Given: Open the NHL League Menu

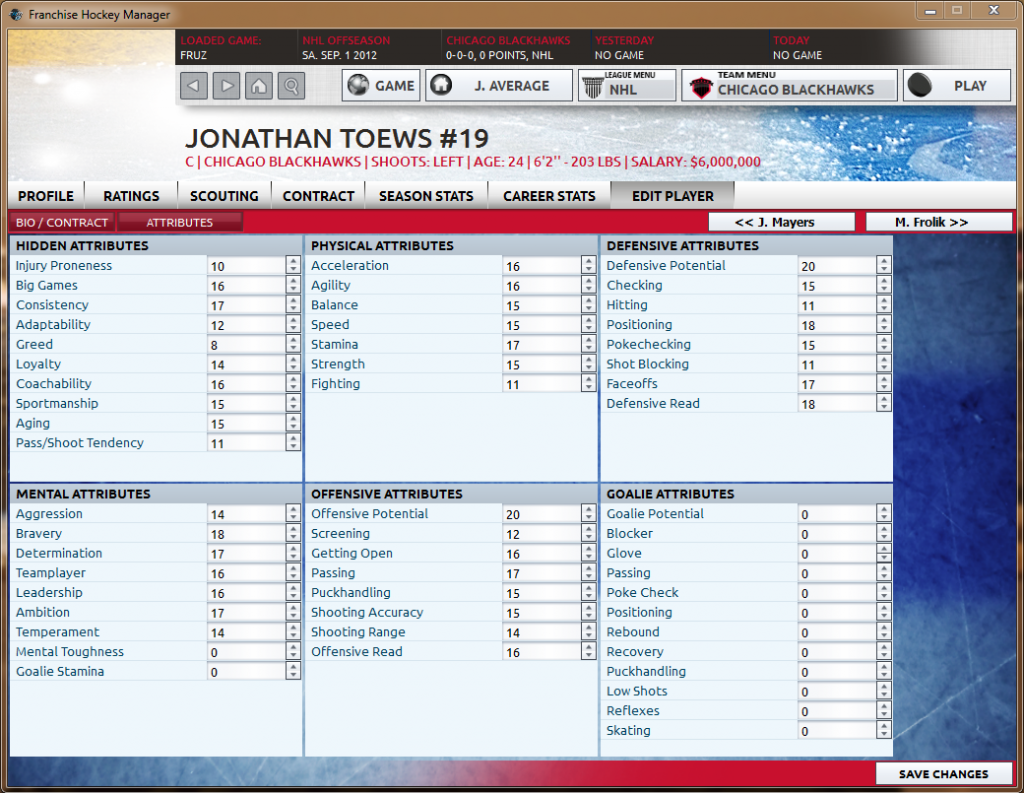Looking at the screenshot, I should [x=626, y=85].
